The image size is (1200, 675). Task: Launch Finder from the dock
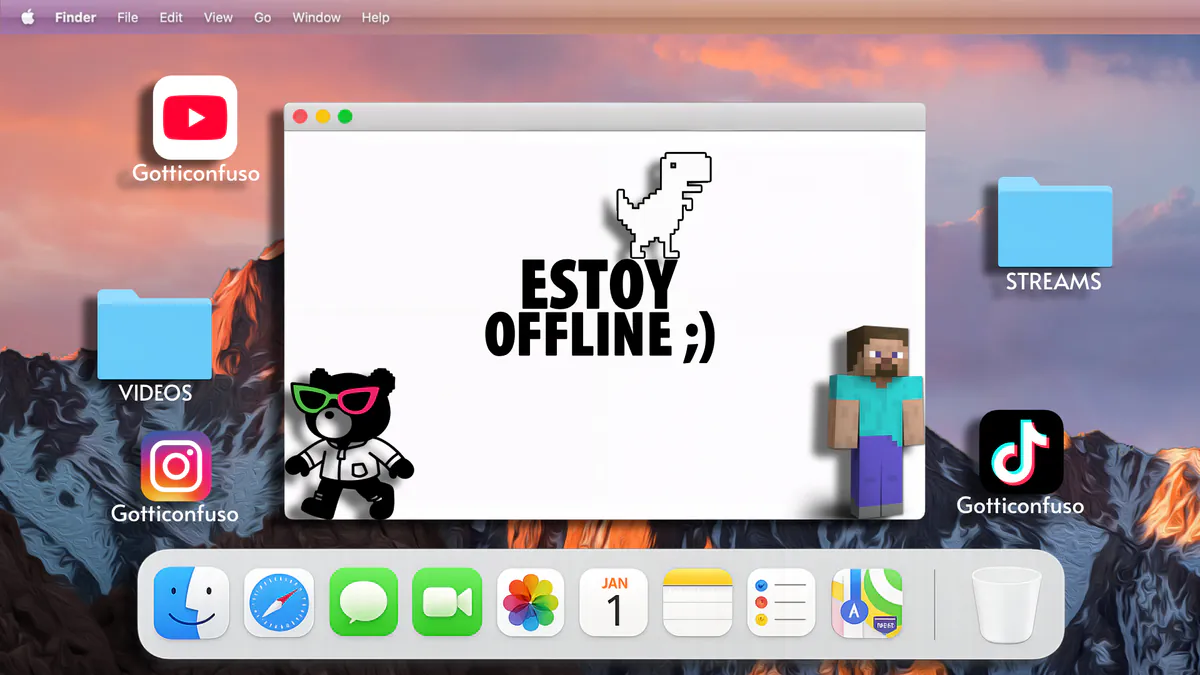(191, 604)
